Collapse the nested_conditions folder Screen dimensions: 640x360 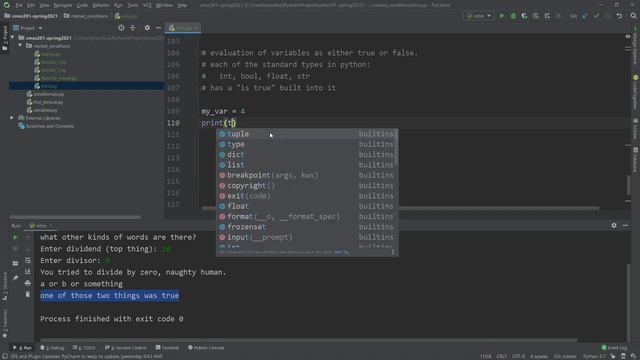coord(20,46)
